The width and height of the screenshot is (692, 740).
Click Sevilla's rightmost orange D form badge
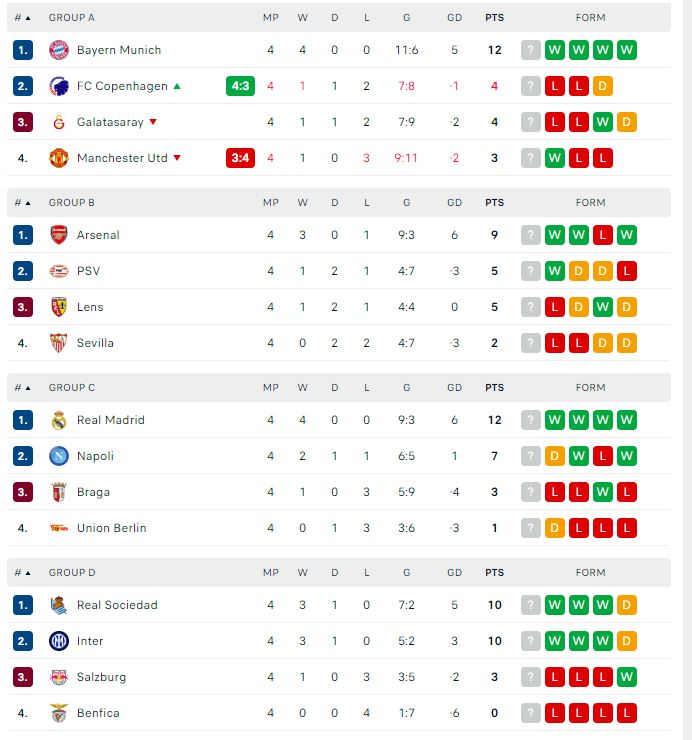tap(626, 343)
